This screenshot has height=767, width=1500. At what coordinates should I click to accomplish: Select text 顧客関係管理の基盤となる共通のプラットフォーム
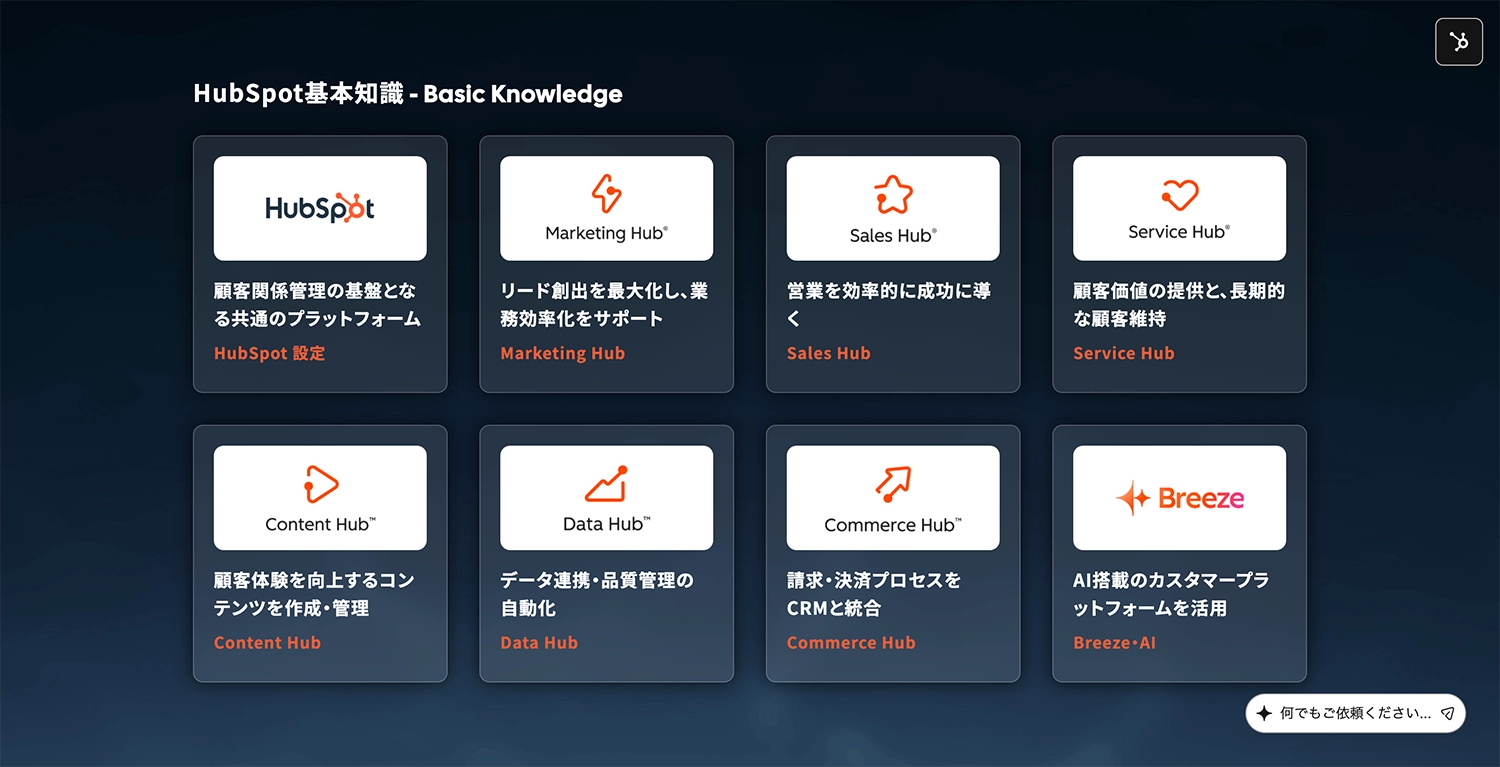click(x=317, y=305)
